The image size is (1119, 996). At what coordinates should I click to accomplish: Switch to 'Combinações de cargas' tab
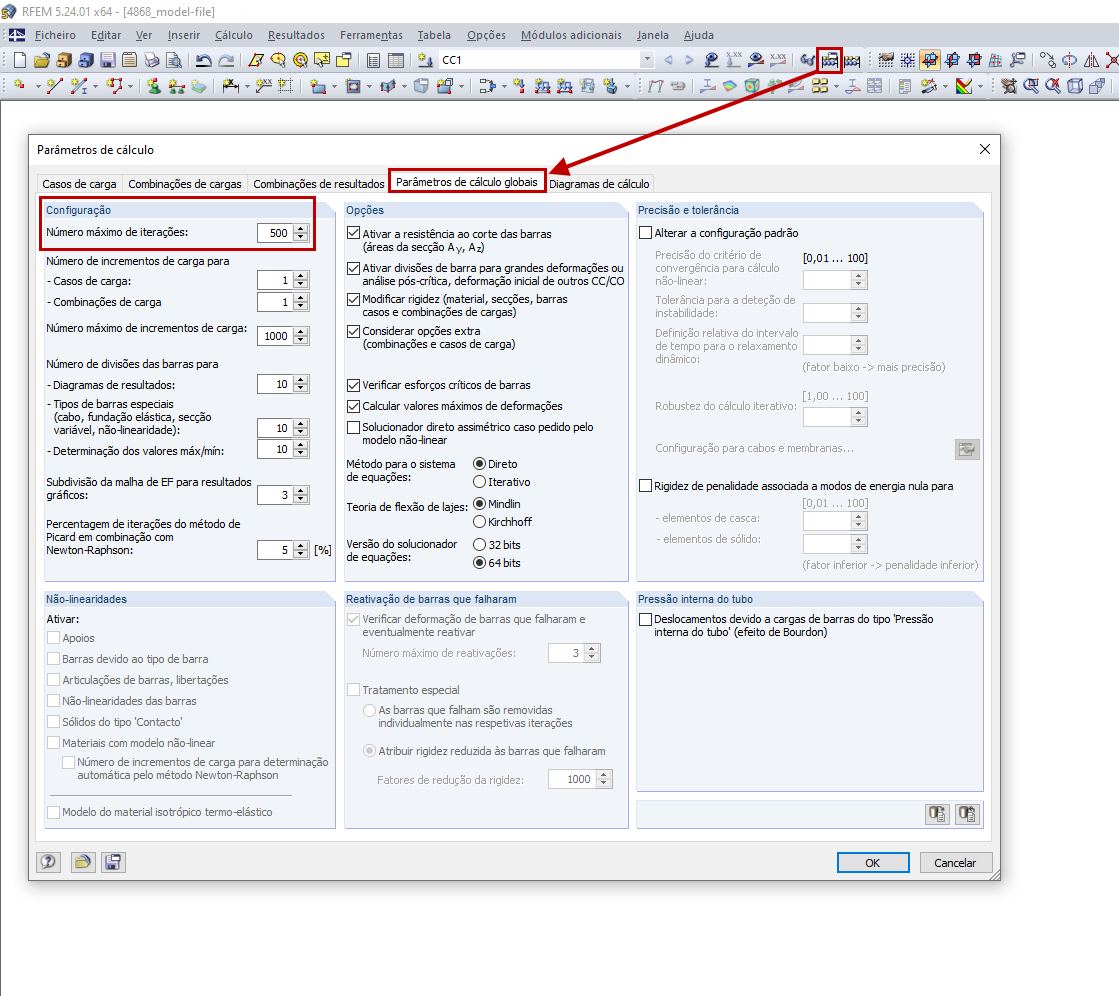coord(185,184)
